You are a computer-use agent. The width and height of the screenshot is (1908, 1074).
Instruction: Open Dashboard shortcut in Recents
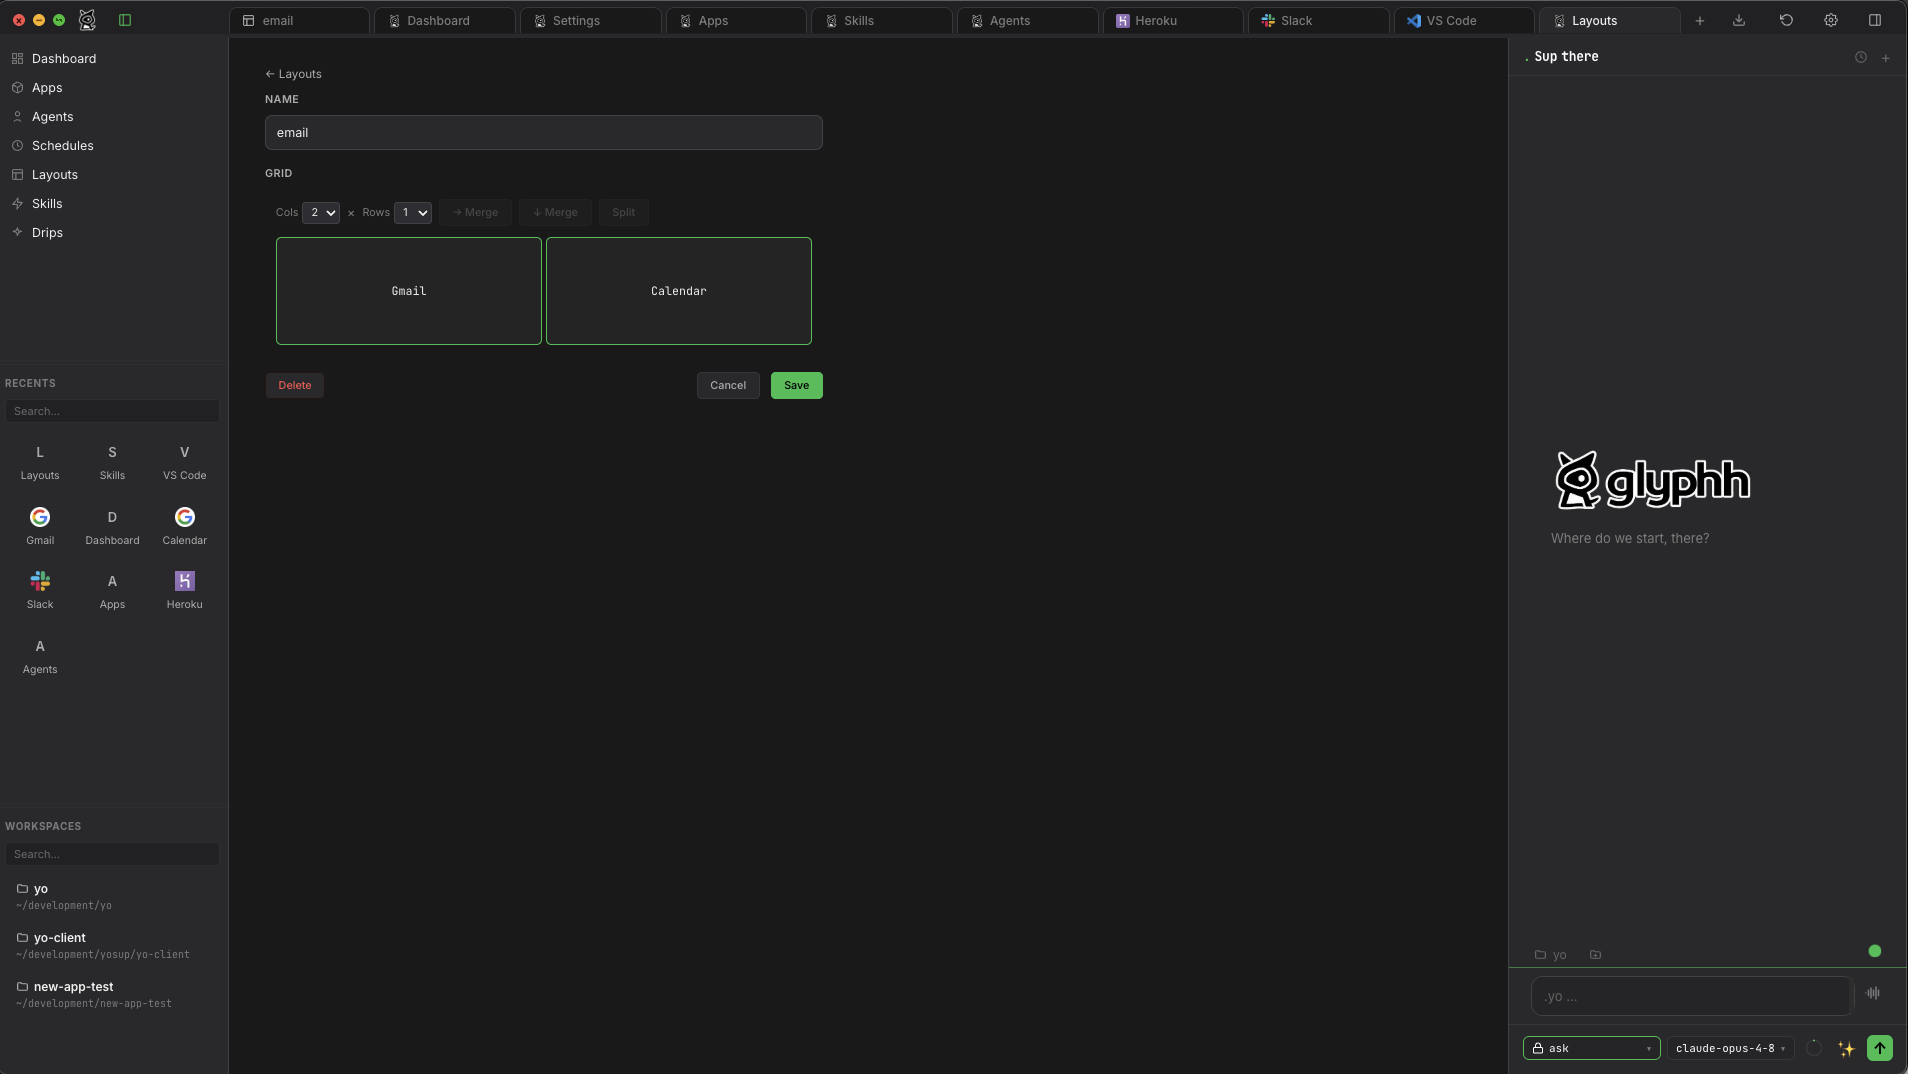112,526
